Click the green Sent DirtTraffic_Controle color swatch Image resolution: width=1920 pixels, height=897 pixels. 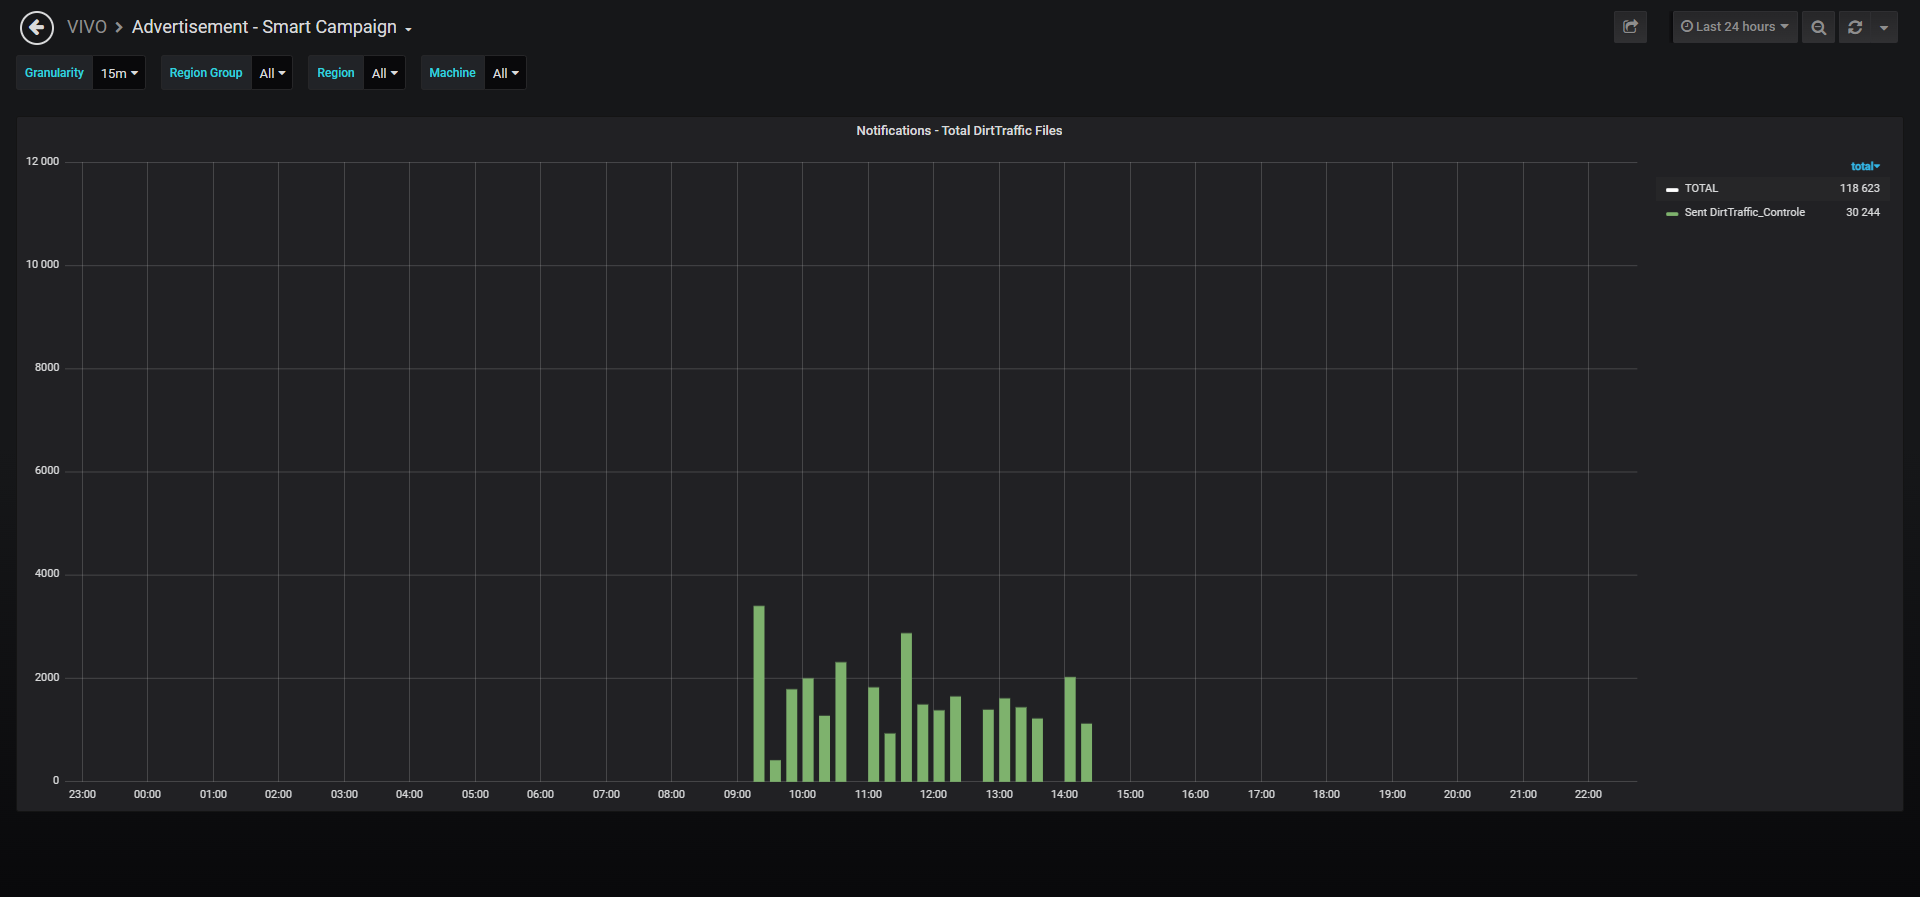point(1672,213)
